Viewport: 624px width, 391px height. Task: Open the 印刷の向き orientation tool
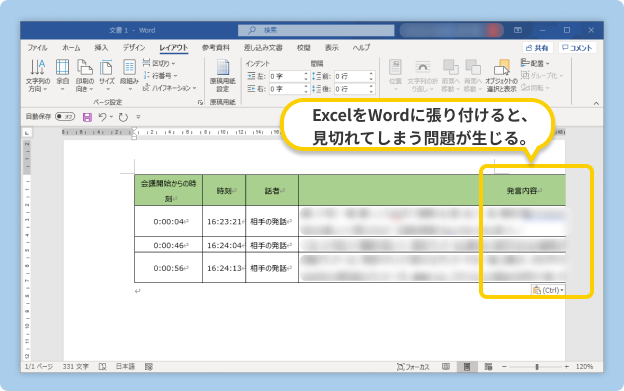84,75
